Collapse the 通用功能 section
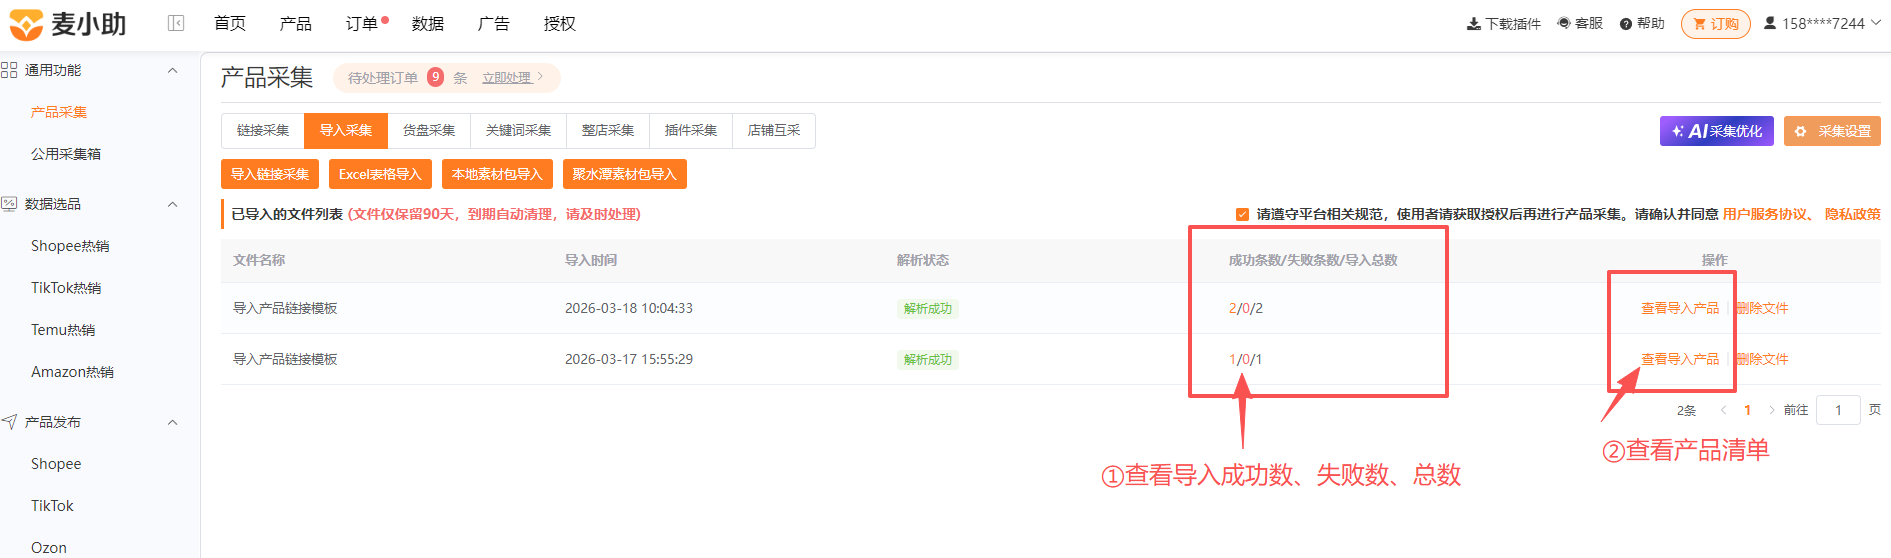1891x558 pixels. 172,70
